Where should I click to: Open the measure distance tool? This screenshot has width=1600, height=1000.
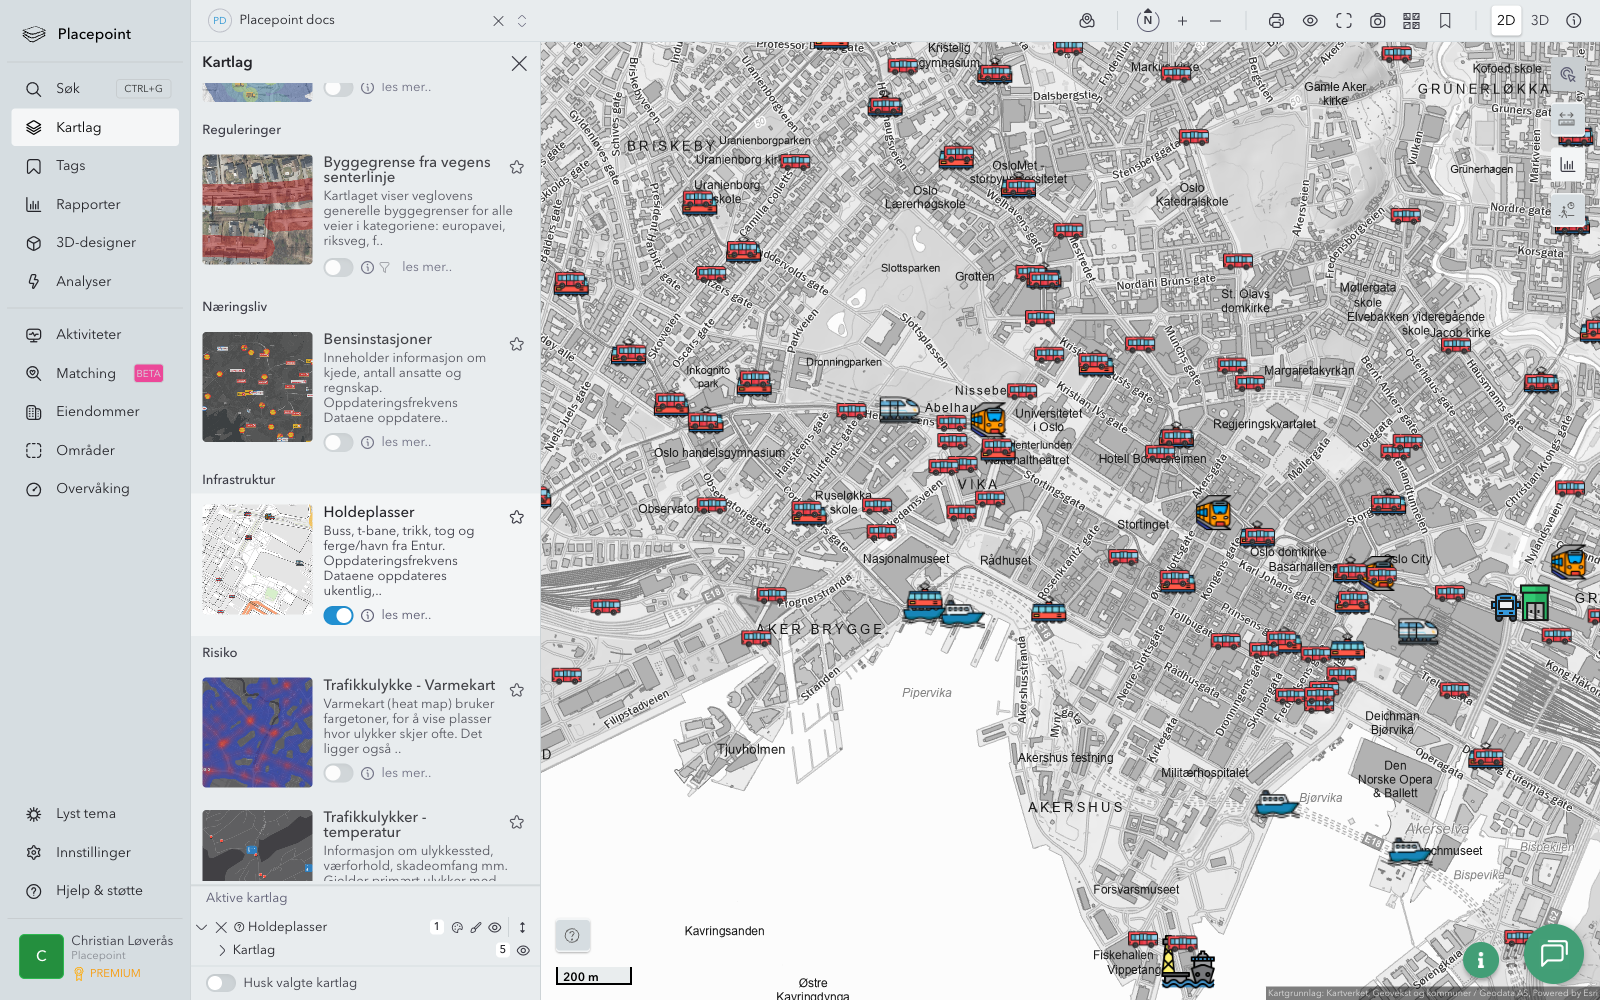(x=1567, y=119)
